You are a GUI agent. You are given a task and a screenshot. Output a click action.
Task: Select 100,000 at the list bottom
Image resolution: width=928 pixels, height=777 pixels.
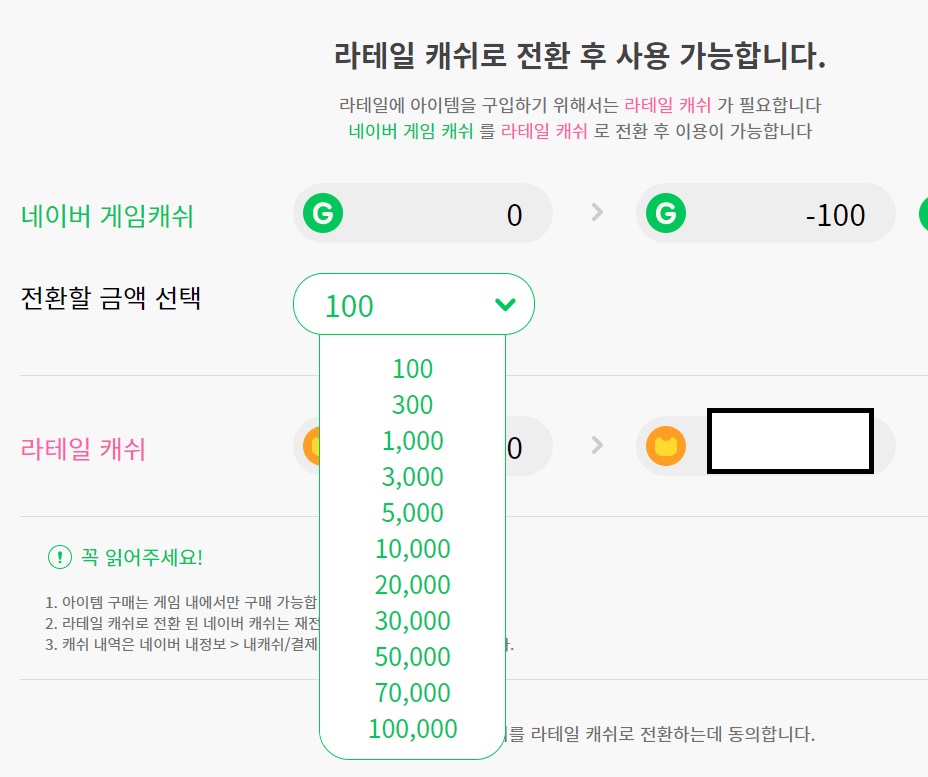(x=412, y=729)
